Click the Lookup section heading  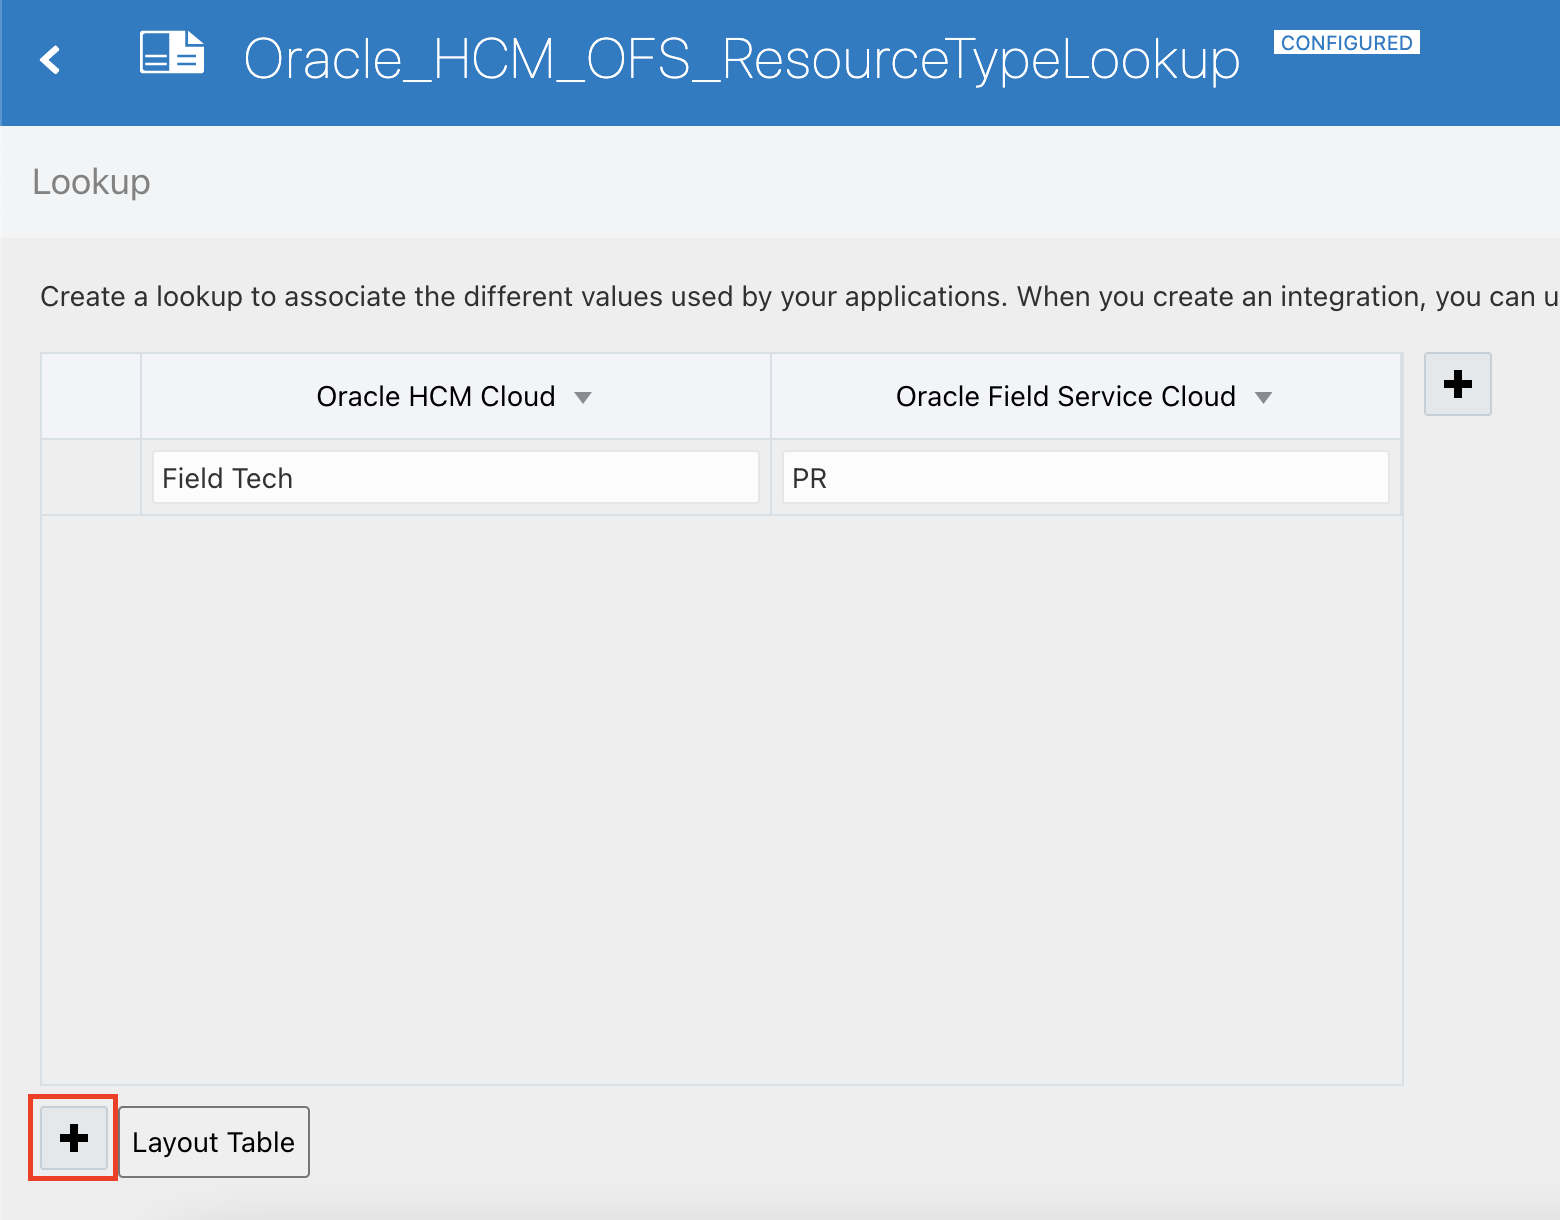click(x=91, y=182)
